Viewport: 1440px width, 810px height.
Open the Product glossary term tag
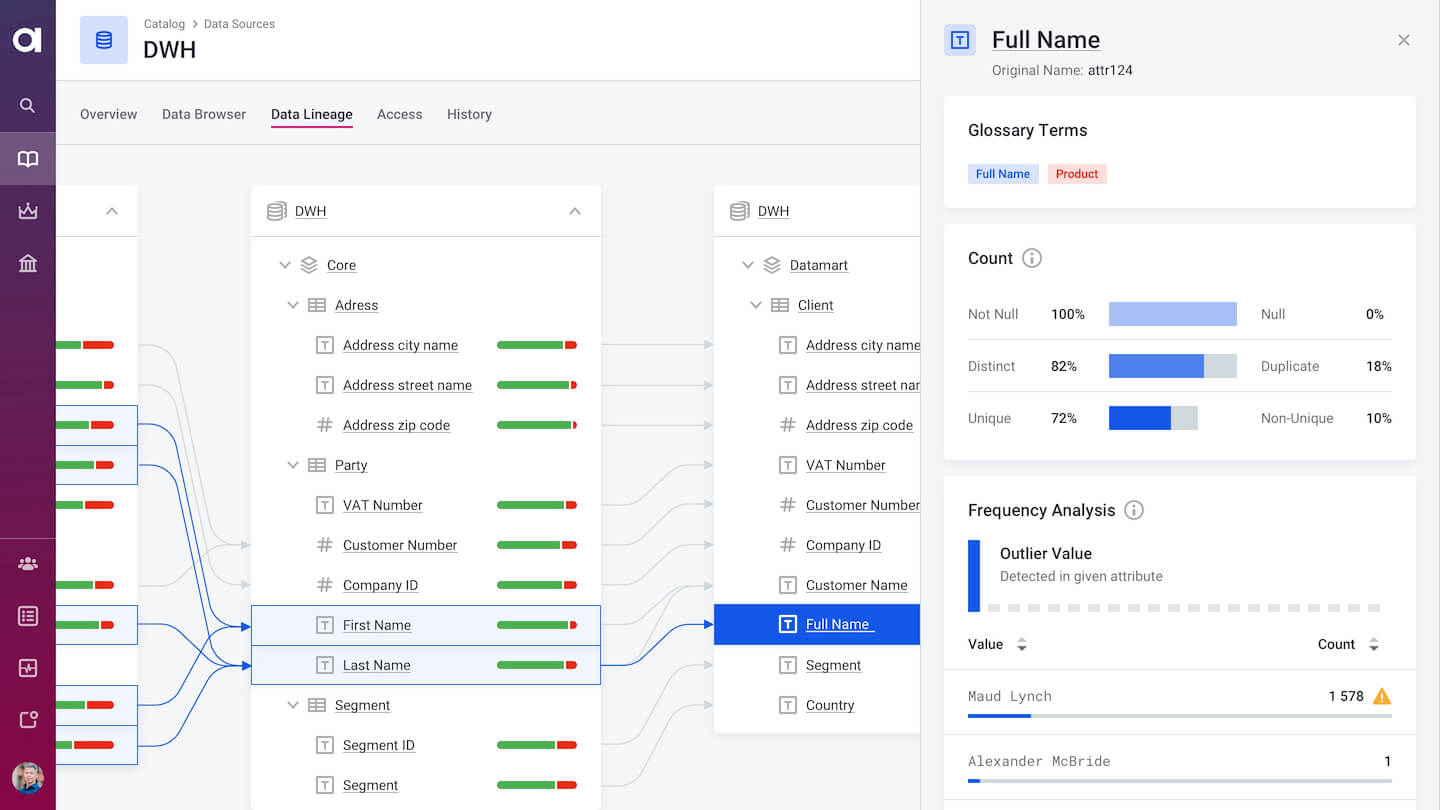[1077, 173]
